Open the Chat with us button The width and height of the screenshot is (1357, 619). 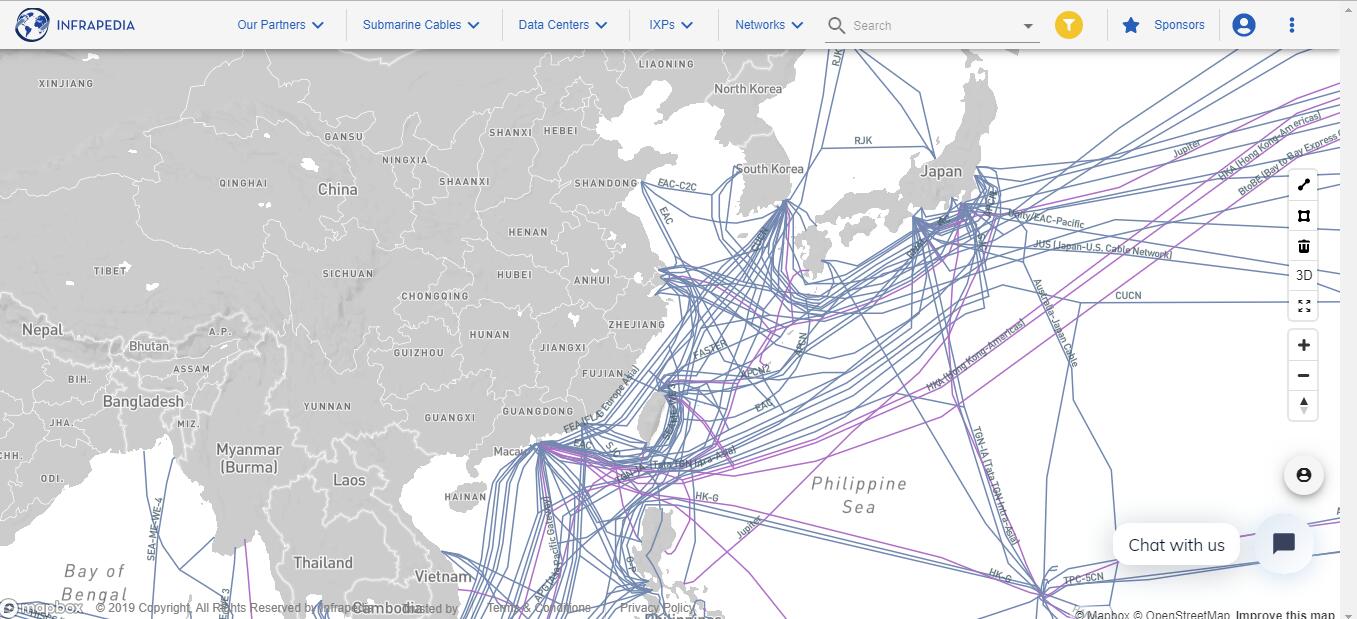pyautogui.click(x=1283, y=544)
